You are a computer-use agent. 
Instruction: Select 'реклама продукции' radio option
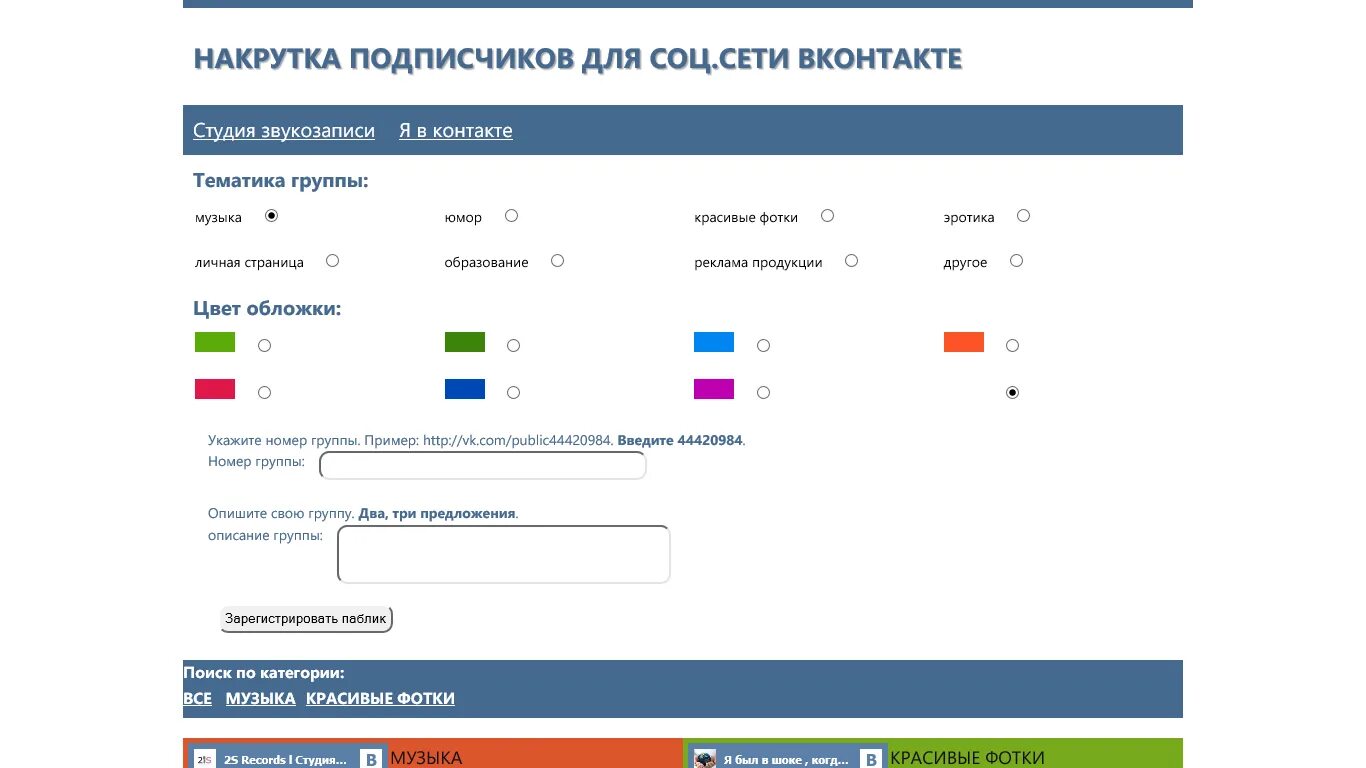tap(851, 261)
